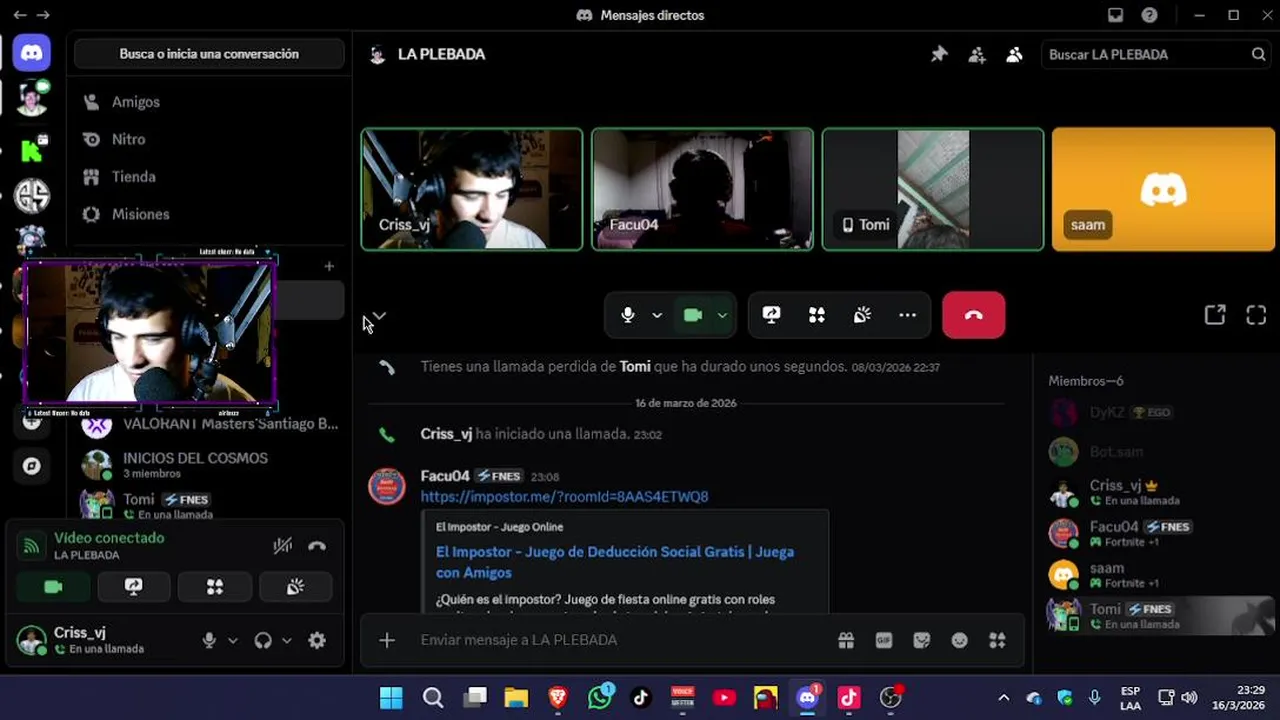Toggle camera in voice connected panel
This screenshot has width=1280, height=720.
[53, 587]
